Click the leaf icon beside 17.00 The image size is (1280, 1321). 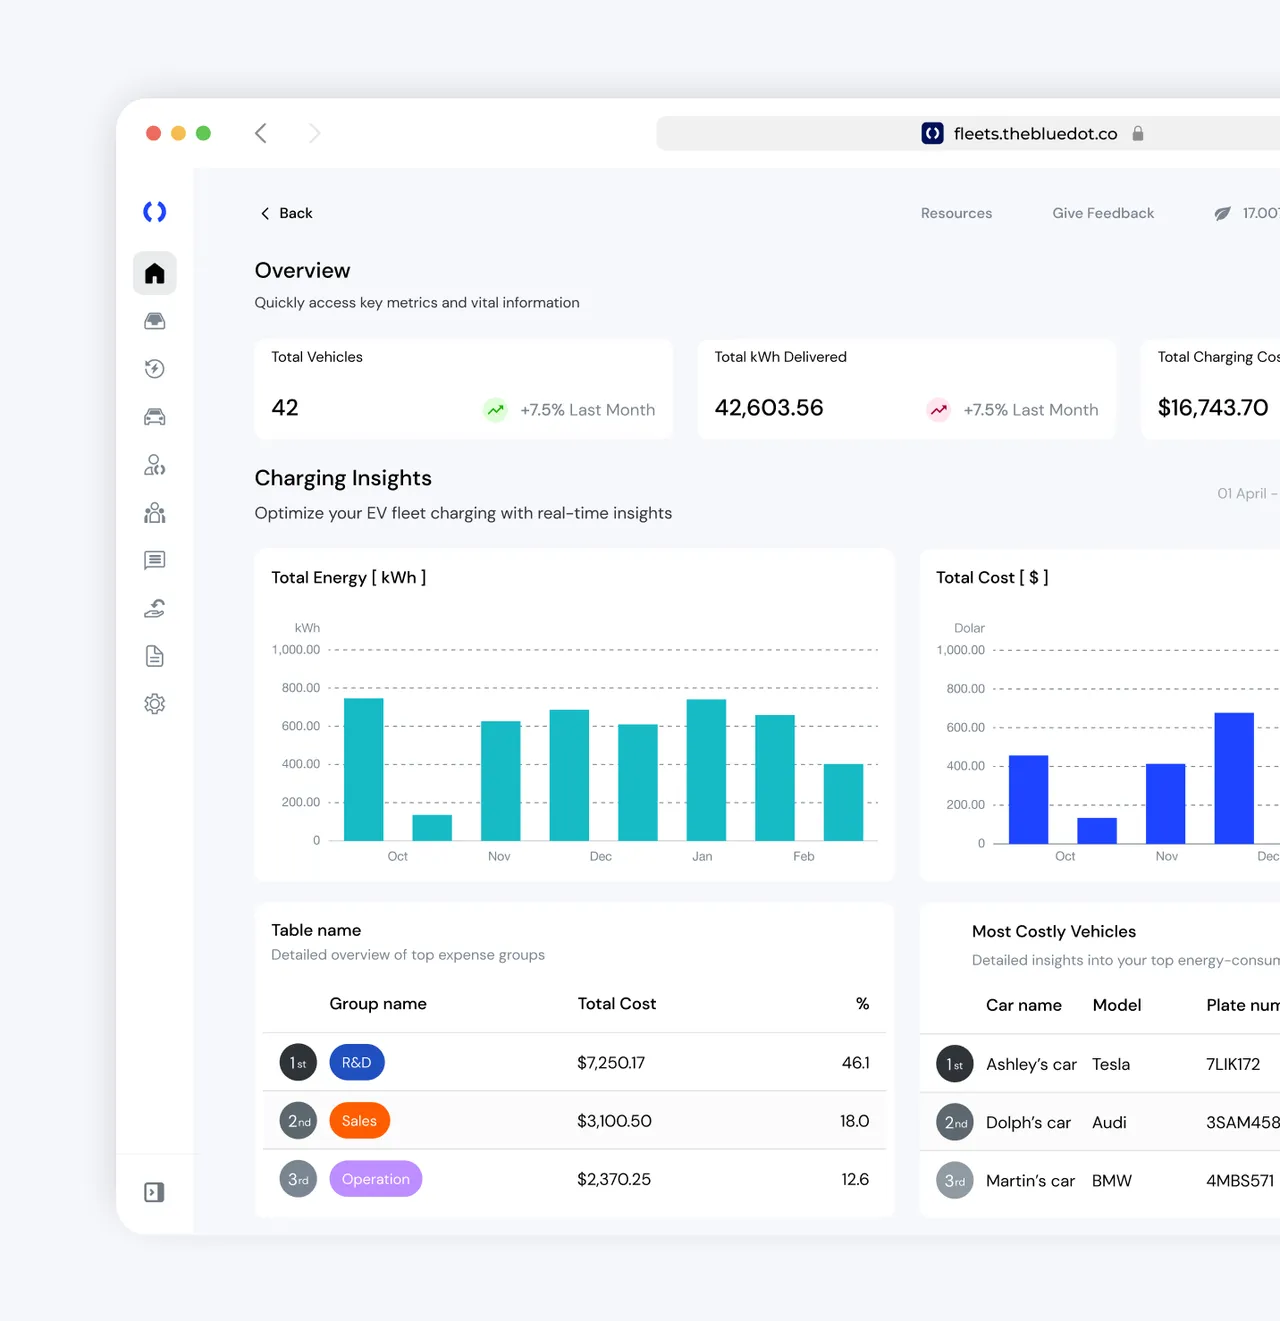1222,213
